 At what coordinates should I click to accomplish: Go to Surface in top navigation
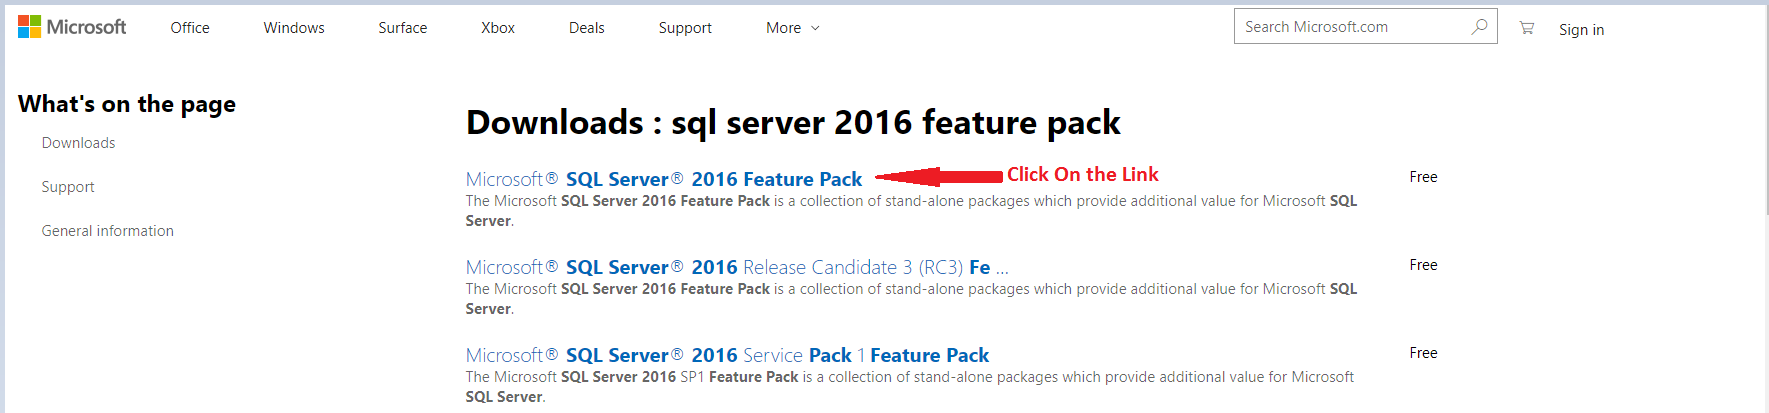403,28
